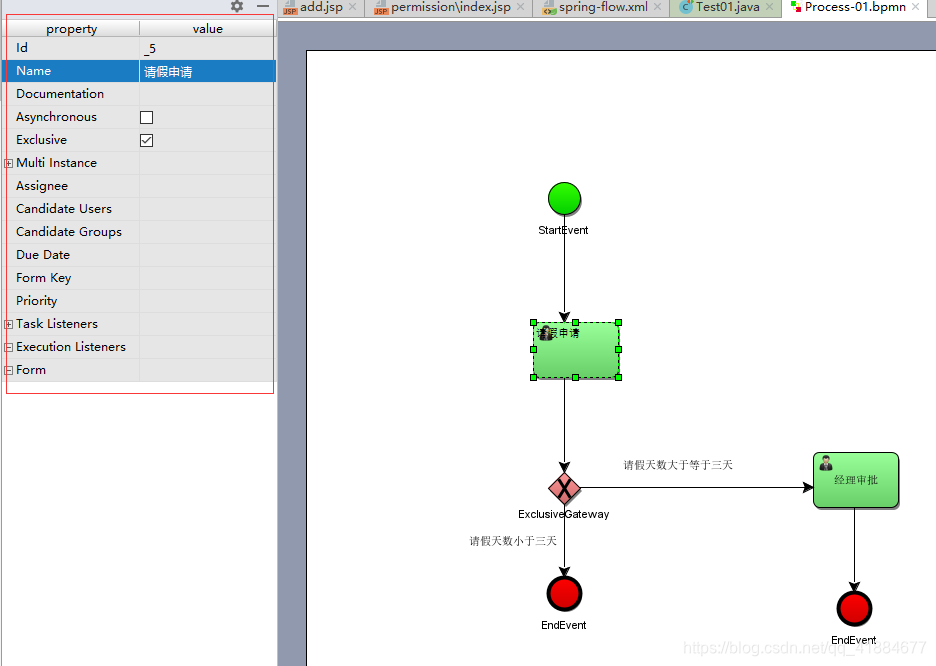Switch to the add.jsp tab
936x666 pixels.
click(x=321, y=7)
